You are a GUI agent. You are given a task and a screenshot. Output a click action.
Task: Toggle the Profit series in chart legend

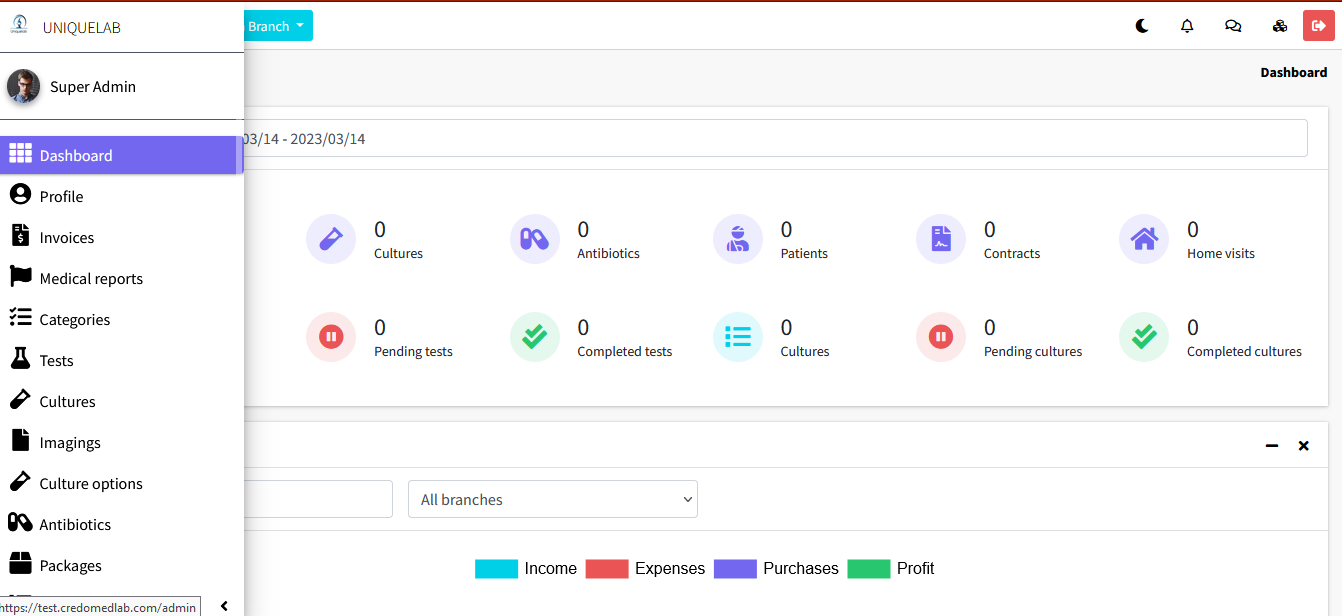915,568
